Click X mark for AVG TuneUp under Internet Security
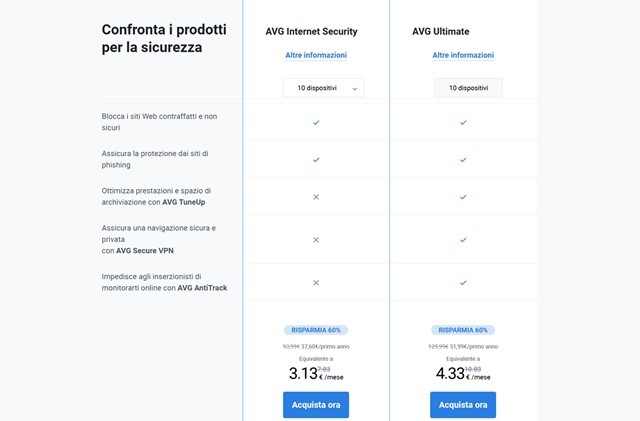Screen dimensions: 640x421 tap(316, 197)
